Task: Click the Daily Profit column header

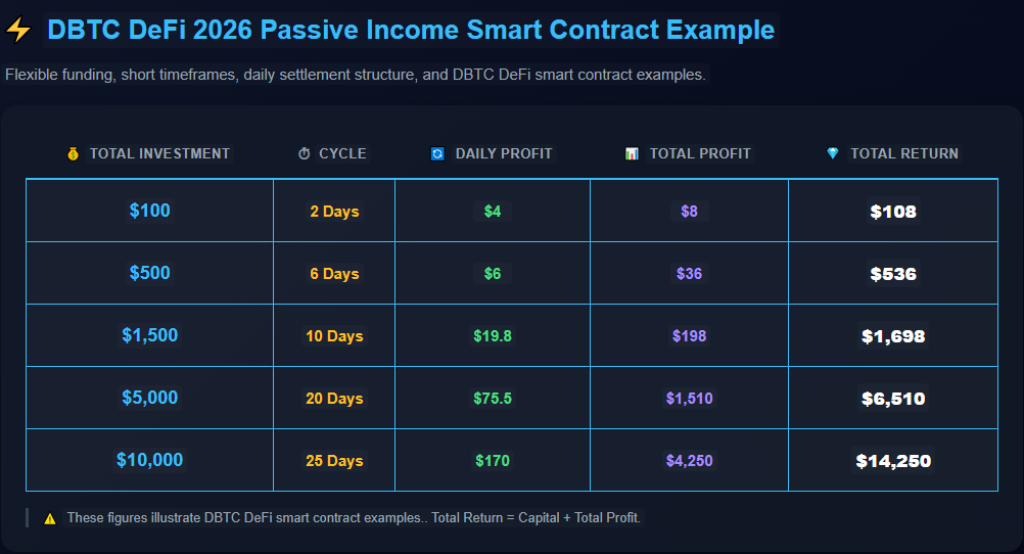Action: [x=503, y=154]
